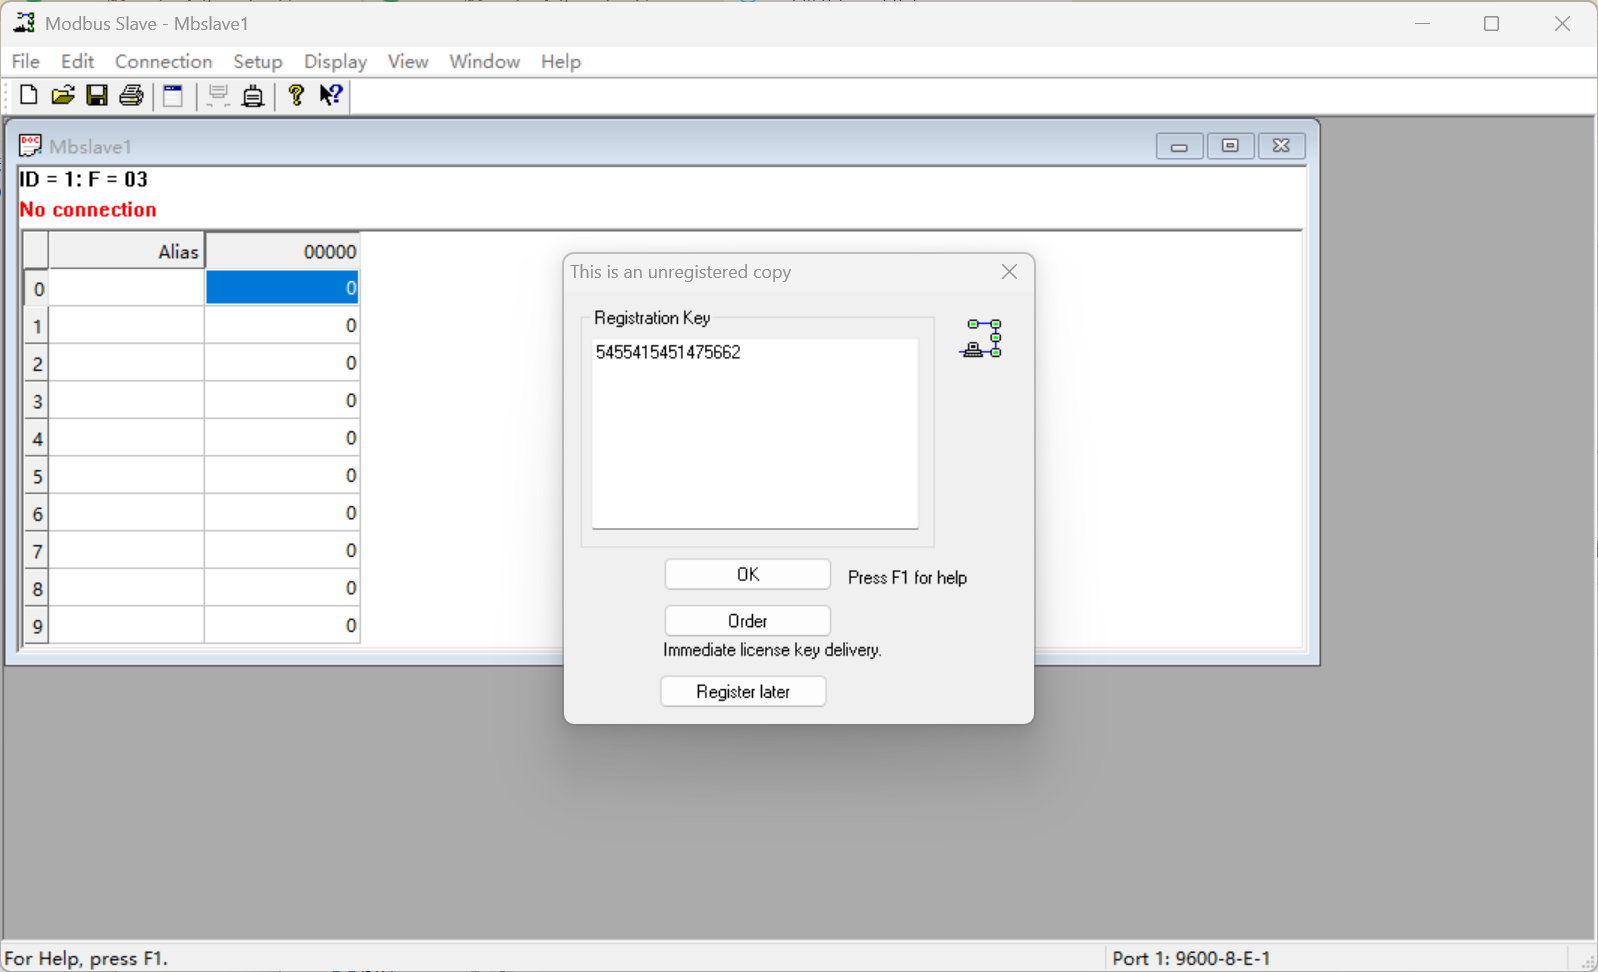The width and height of the screenshot is (1598, 972).
Task: Open the Connection menu
Action: (x=163, y=62)
